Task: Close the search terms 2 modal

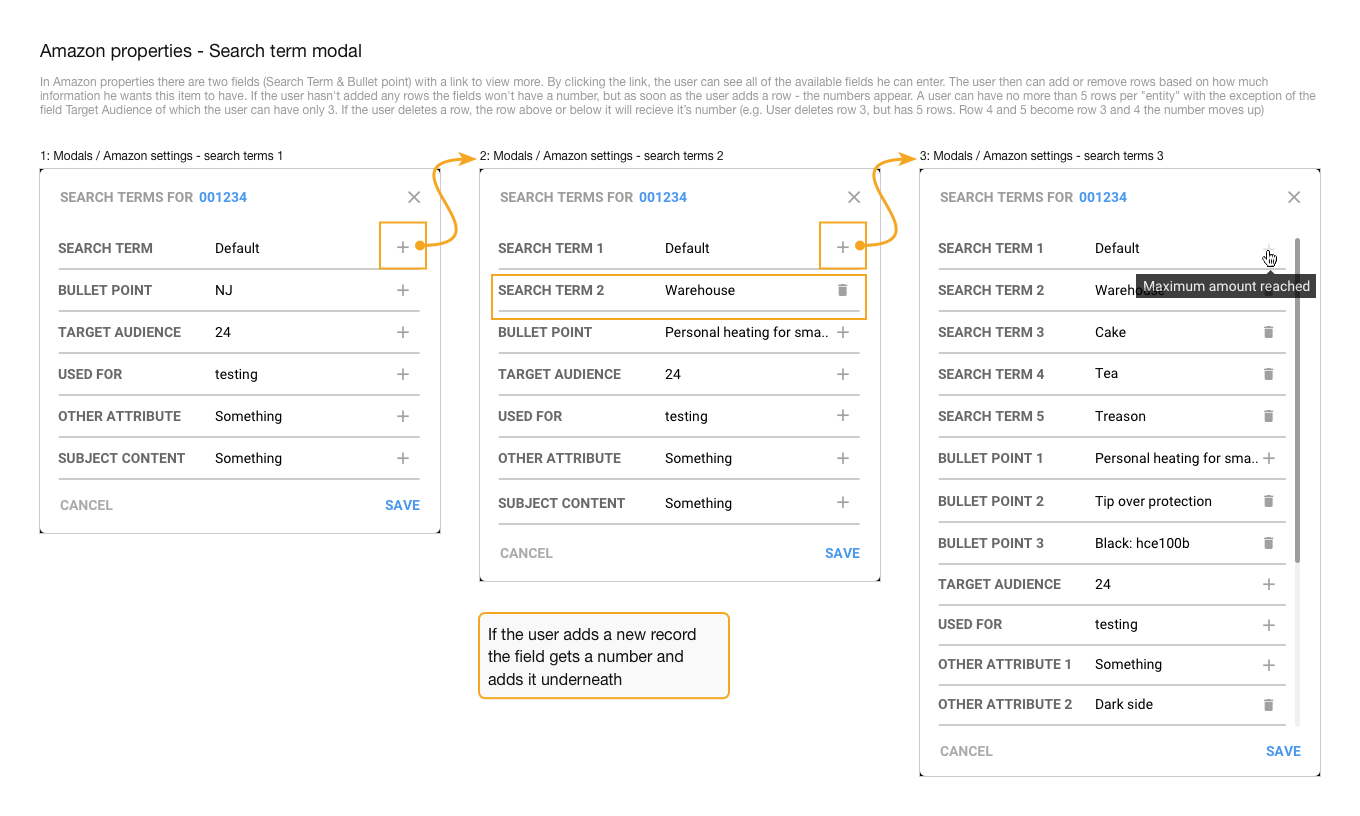Action: pos(854,197)
